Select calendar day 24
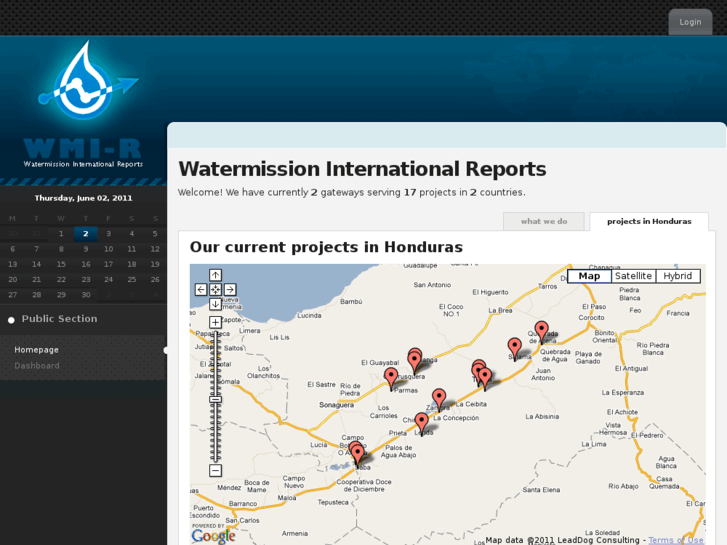 108,279
